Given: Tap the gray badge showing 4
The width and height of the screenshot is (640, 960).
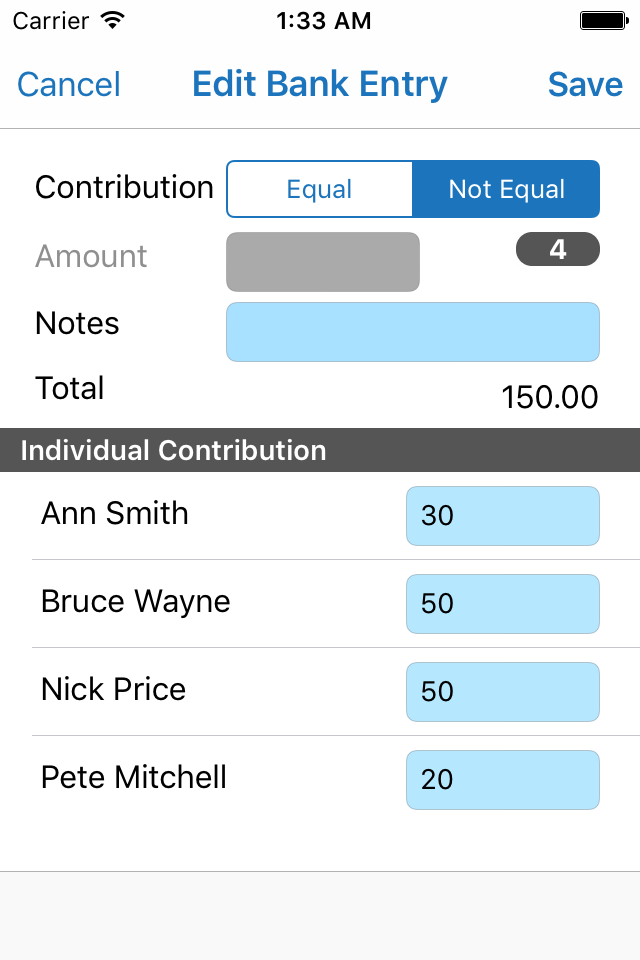Looking at the screenshot, I should pos(557,249).
